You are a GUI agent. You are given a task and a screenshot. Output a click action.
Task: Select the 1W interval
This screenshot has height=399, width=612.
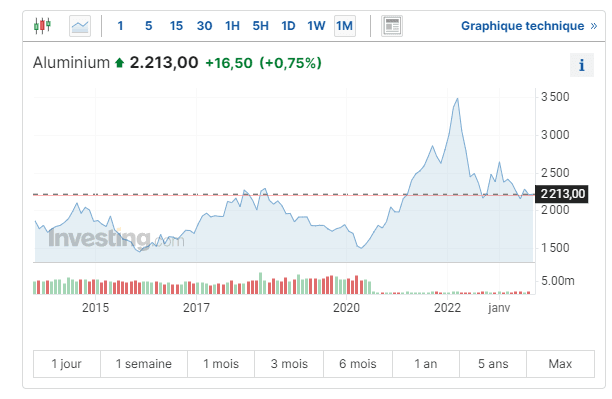coord(316,26)
